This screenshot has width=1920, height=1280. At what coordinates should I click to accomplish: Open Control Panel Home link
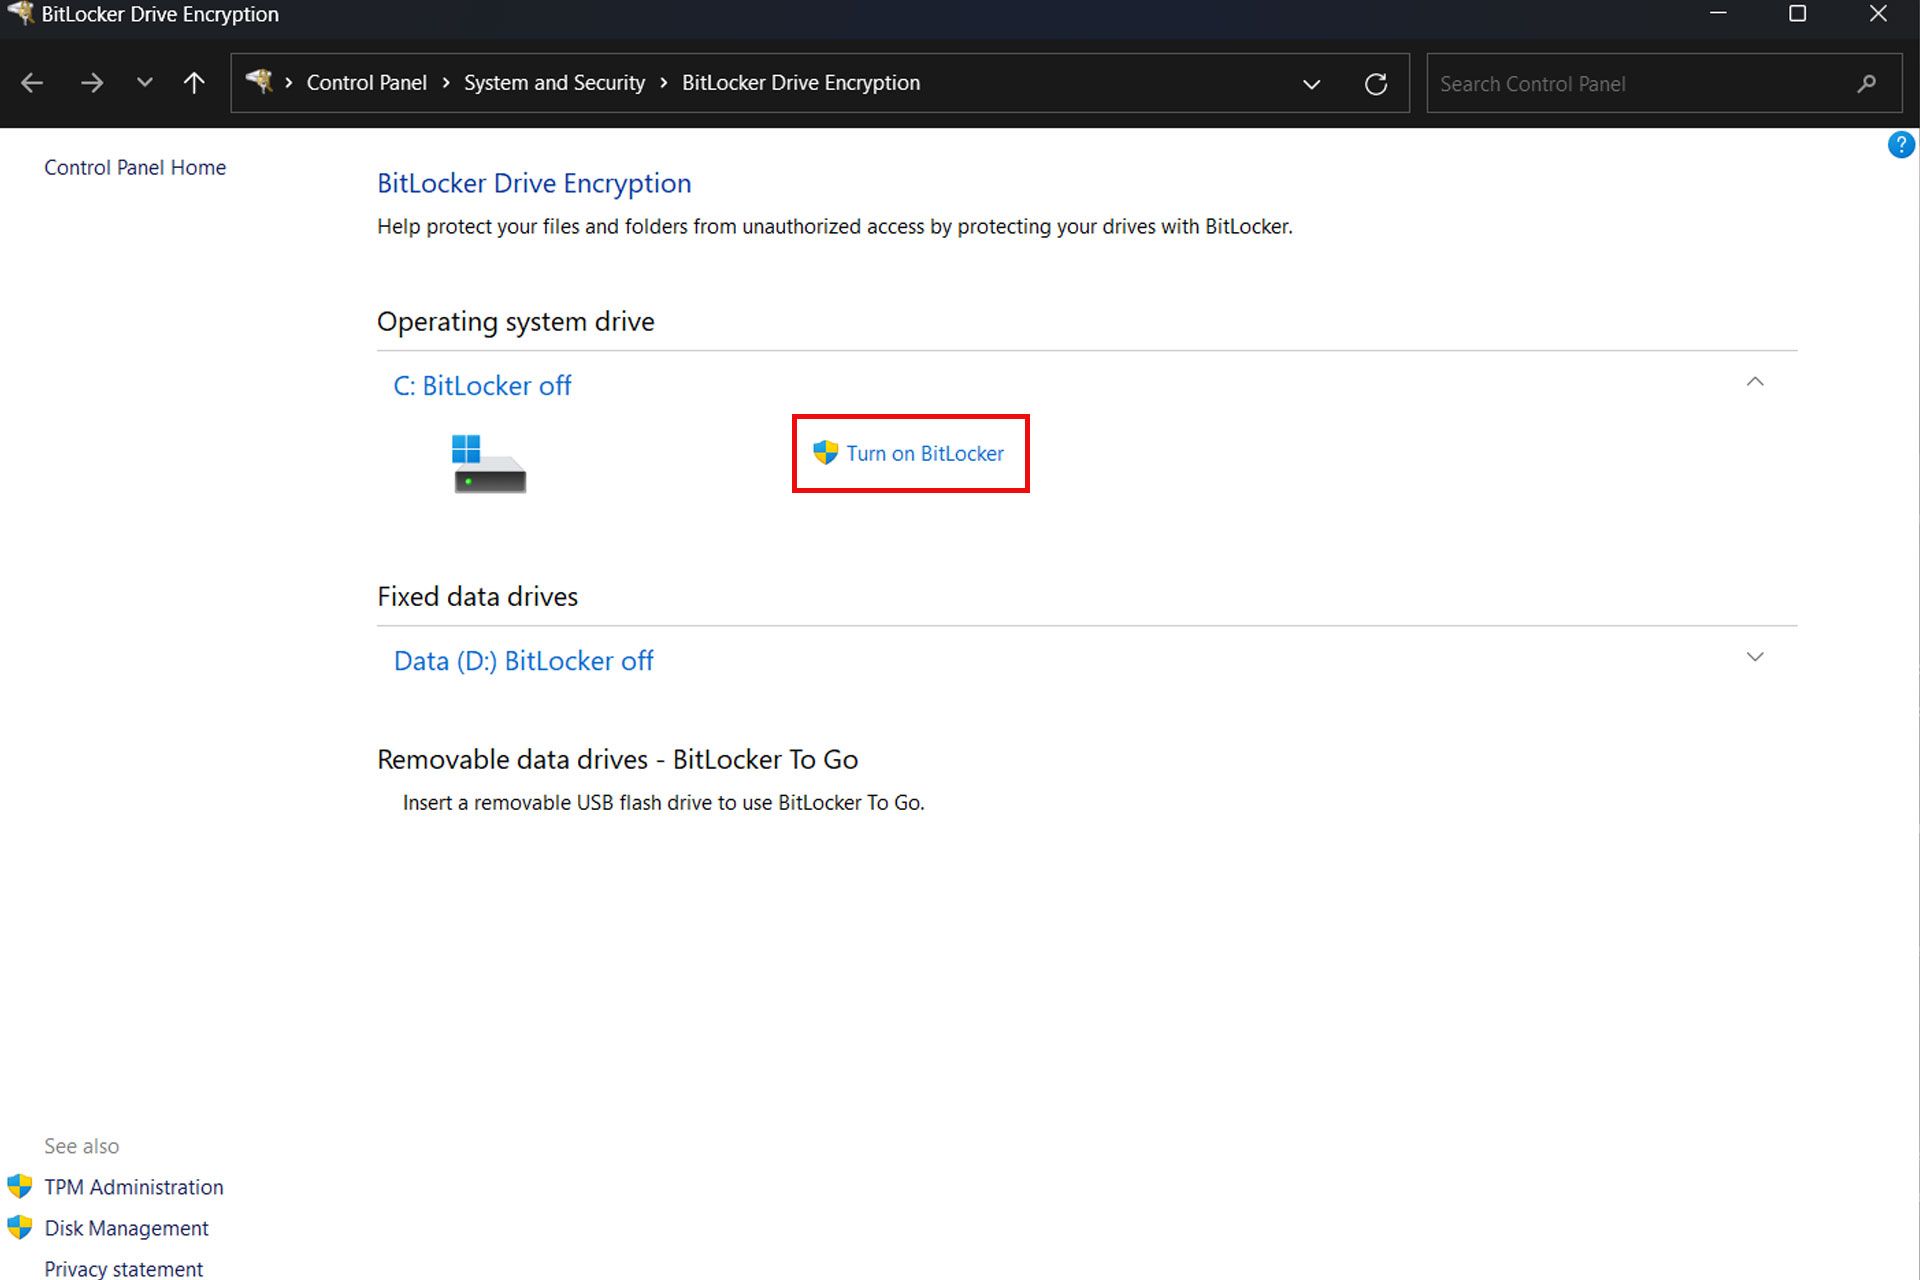click(133, 167)
